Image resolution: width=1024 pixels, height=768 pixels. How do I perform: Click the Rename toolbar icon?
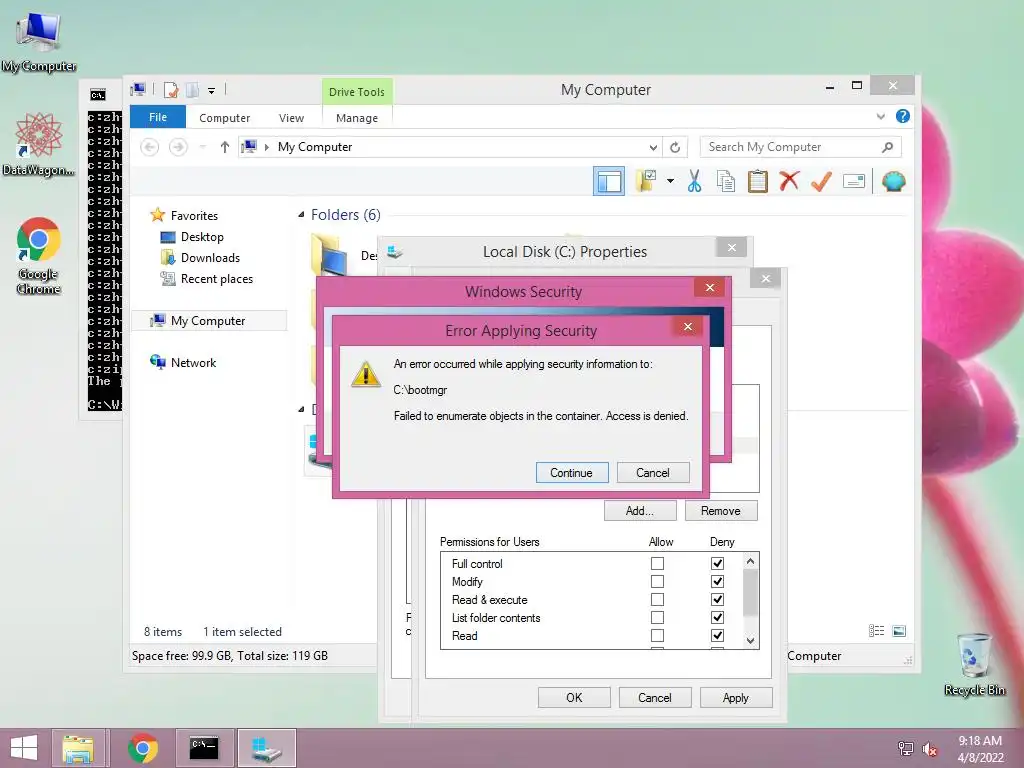854,182
